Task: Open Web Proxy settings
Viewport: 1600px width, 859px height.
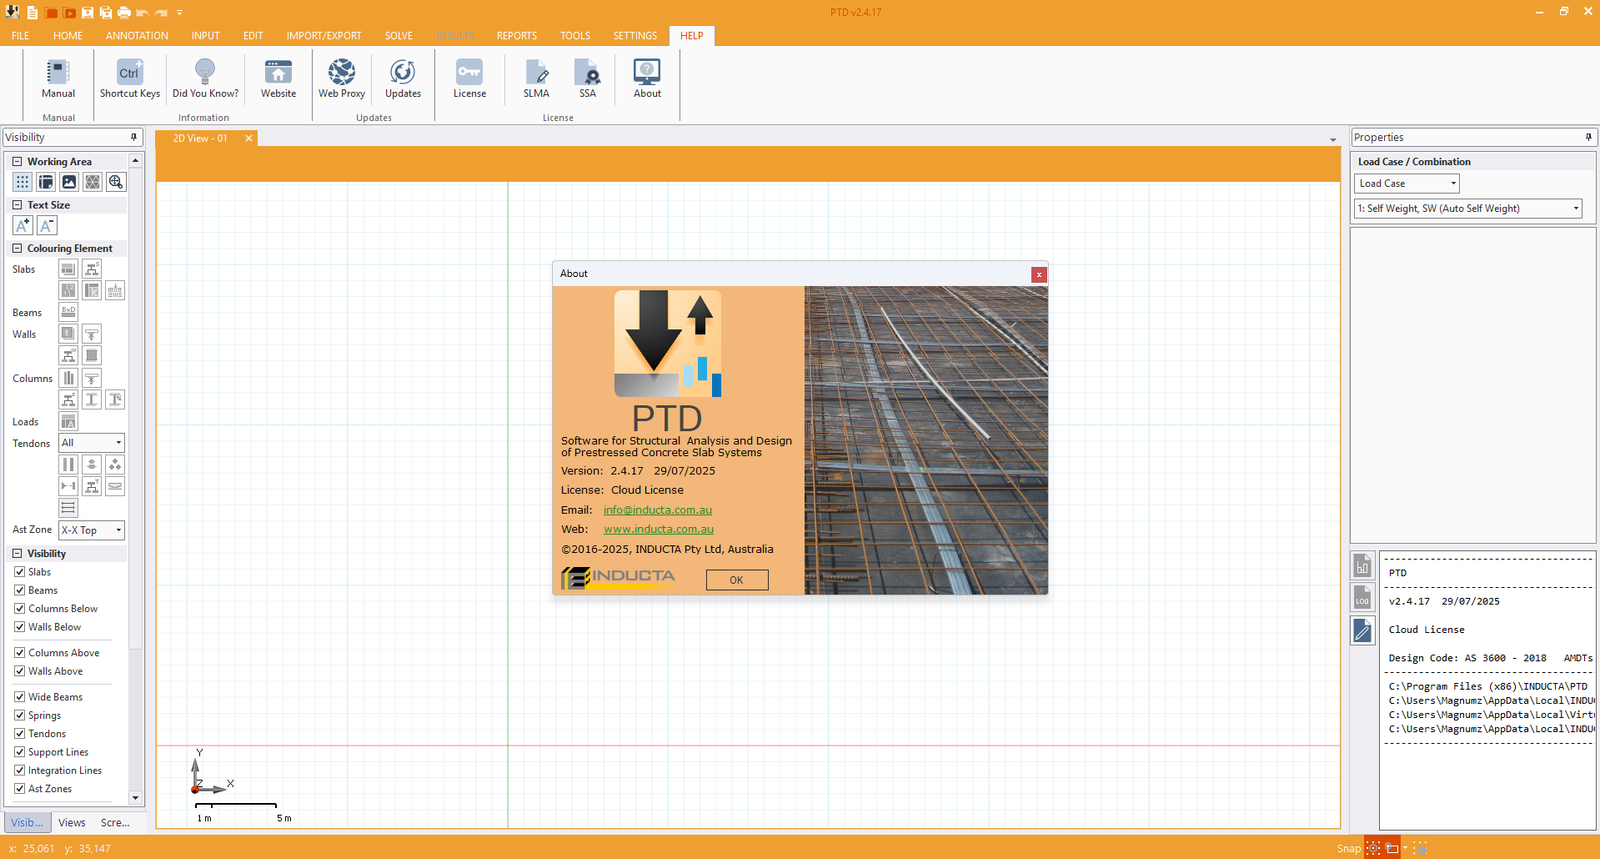Action: point(342,78)
